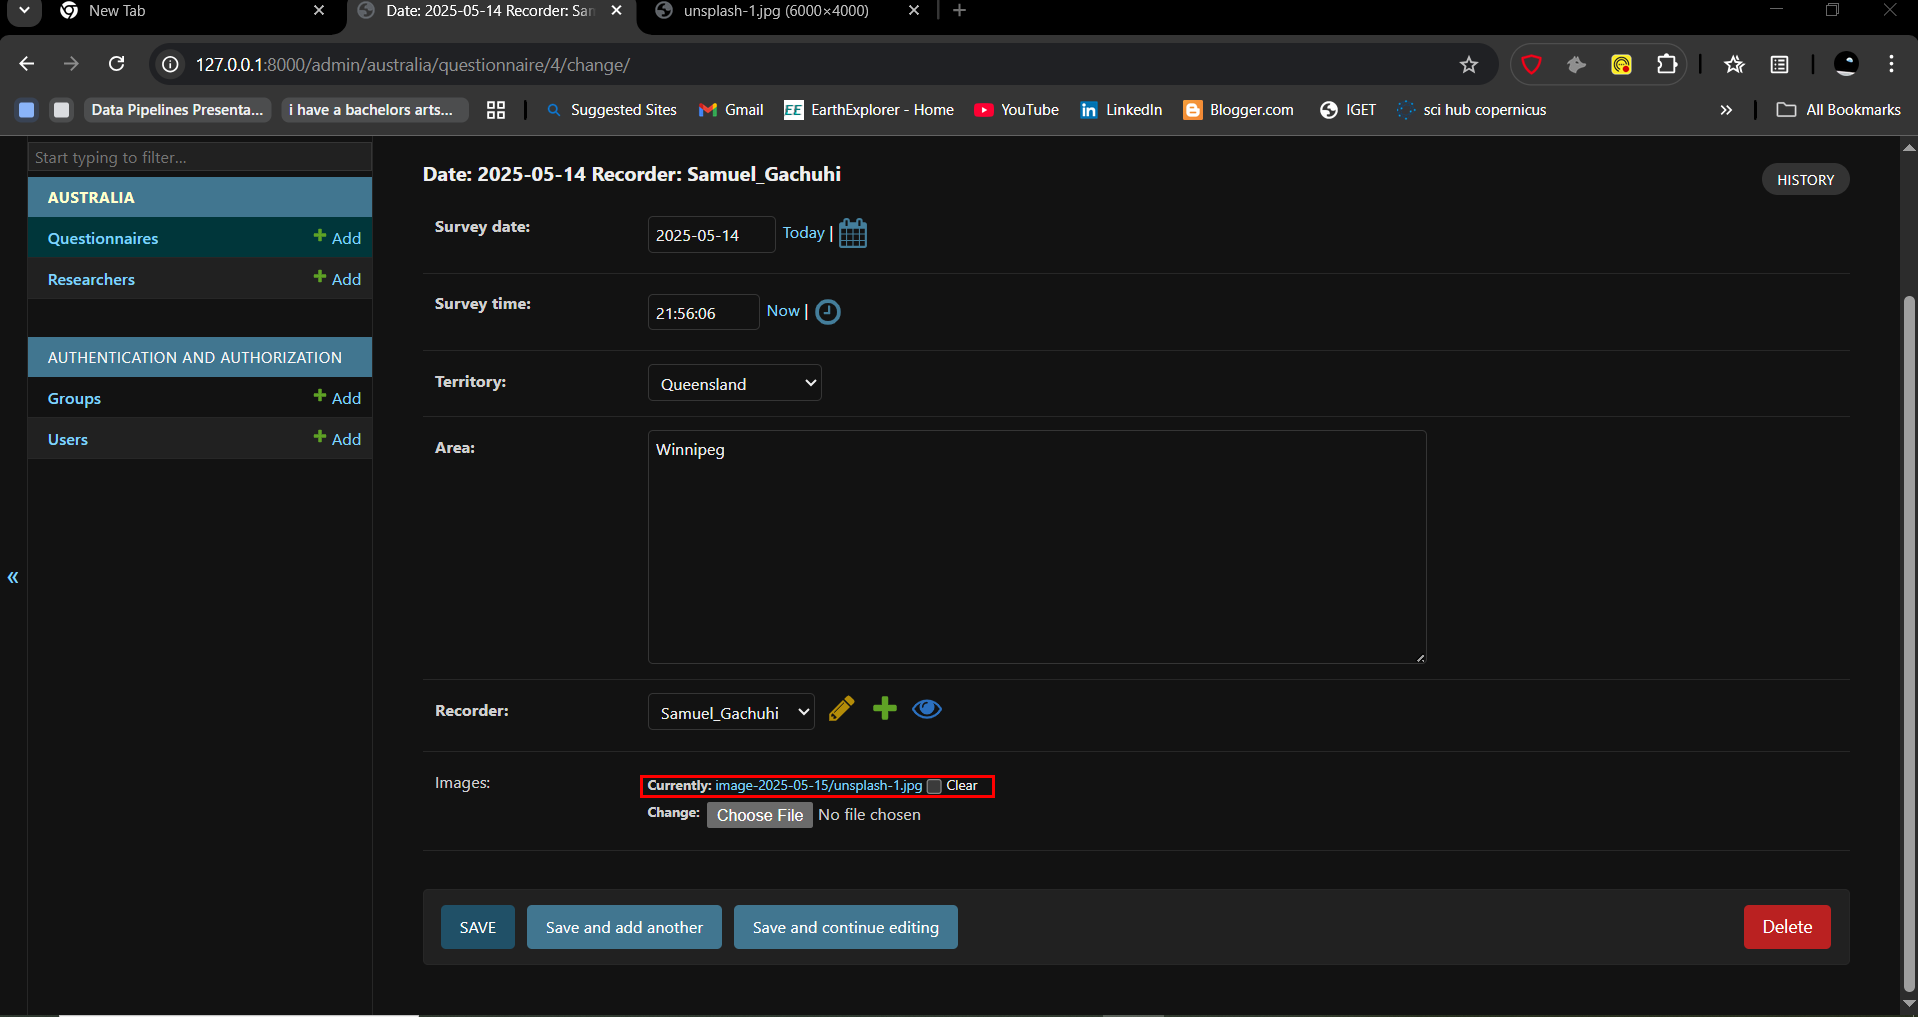This screenshot has width=1918, height=1017.
Task: View selected recorder via eye icon
Action: pyautogui.click(x=926, y=709)
